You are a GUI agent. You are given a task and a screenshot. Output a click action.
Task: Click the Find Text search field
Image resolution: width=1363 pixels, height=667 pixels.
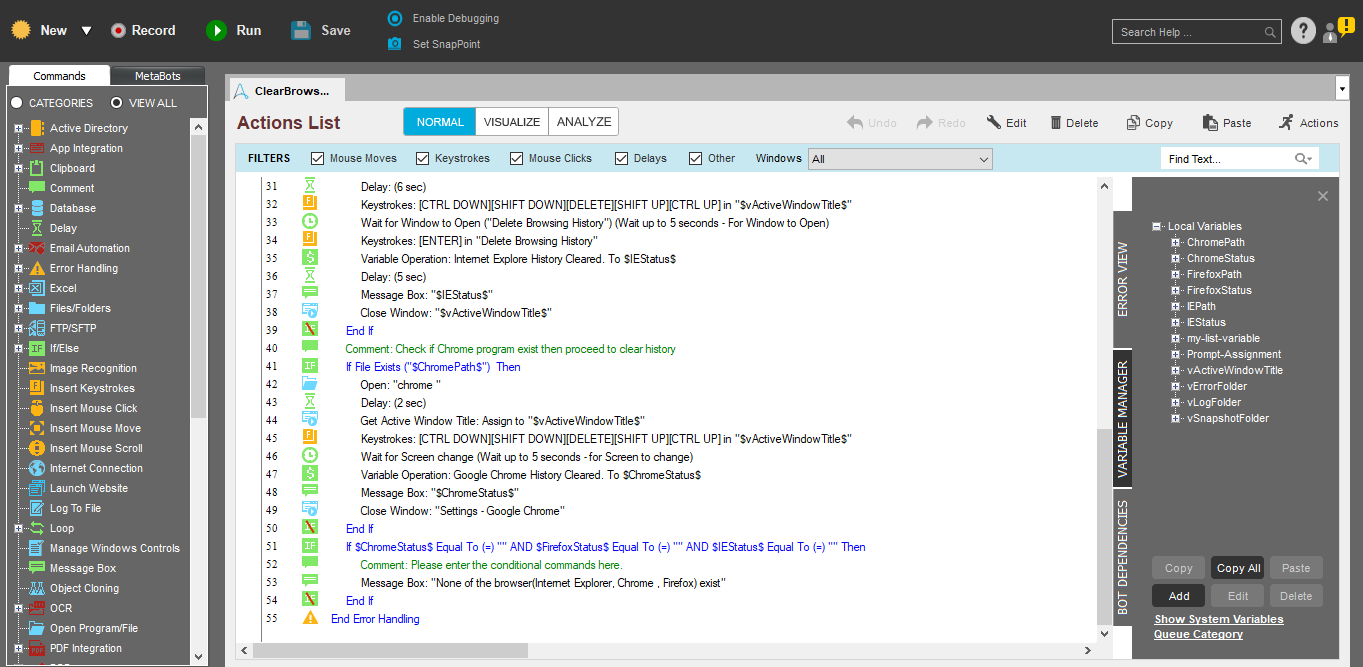(1228, 159)
